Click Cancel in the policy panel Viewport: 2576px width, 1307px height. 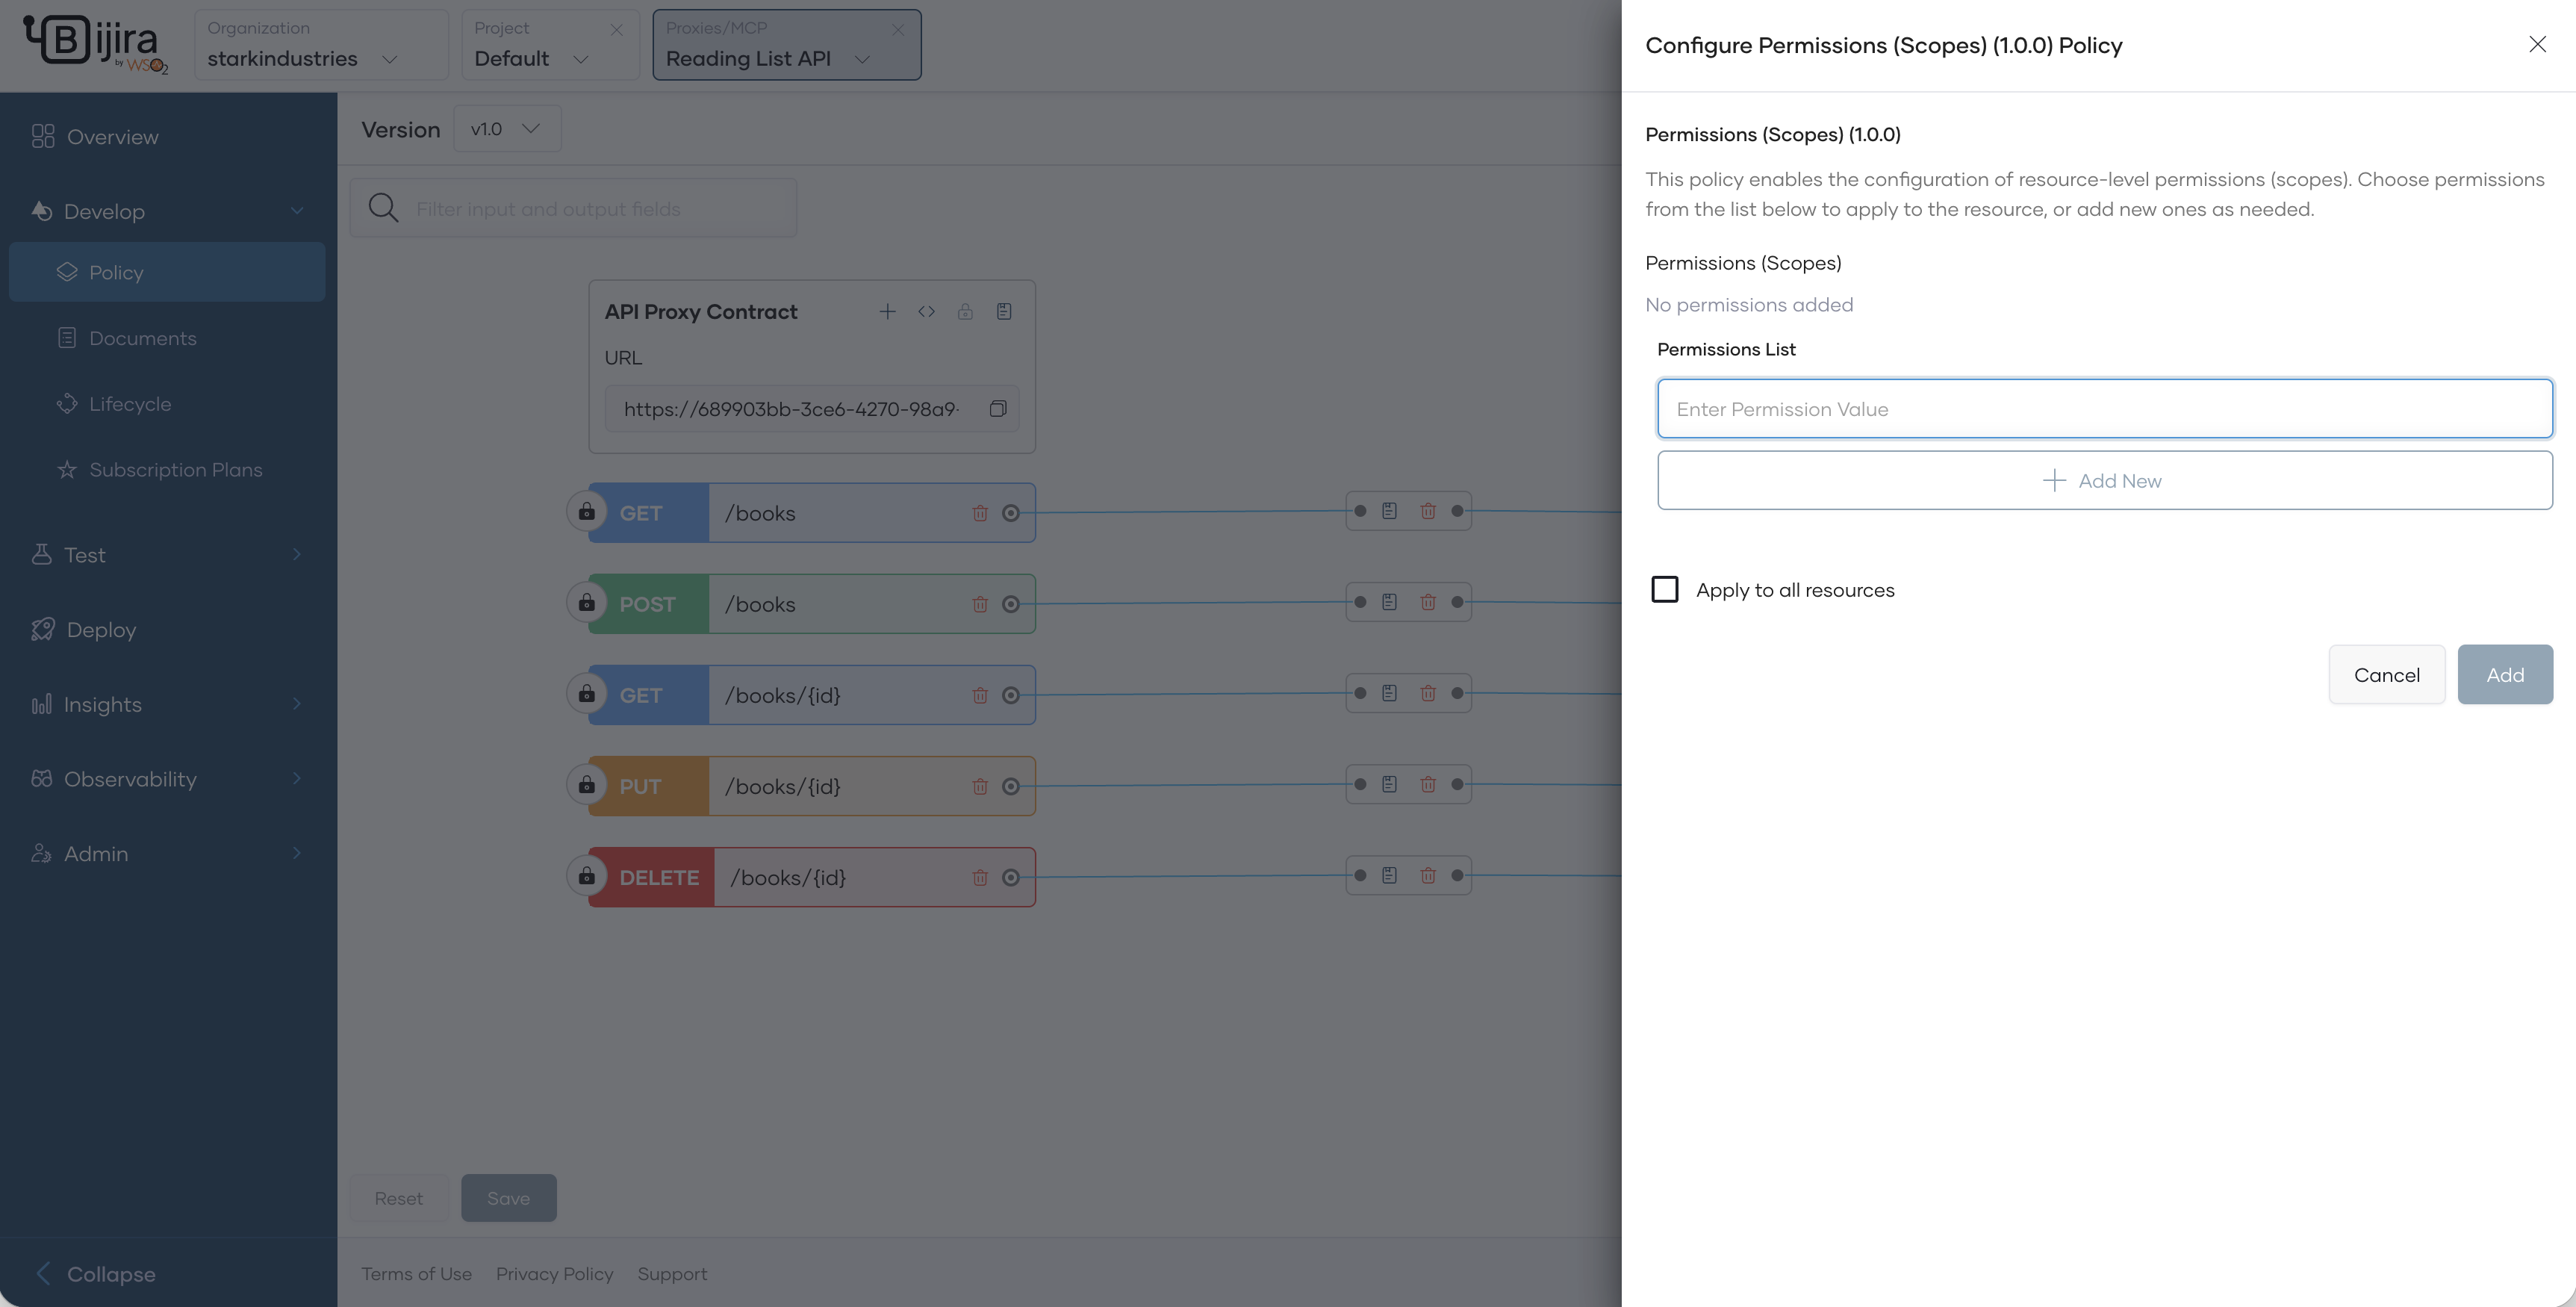click(x=2386, y=675)
